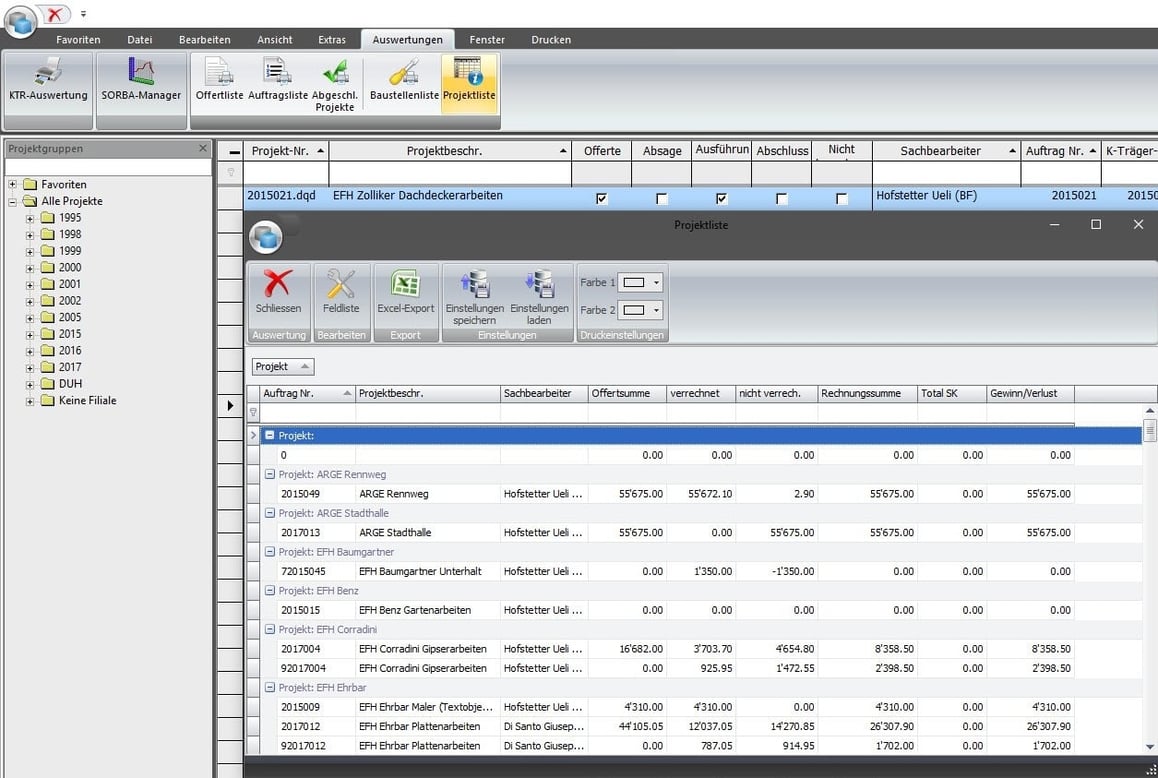This screenshot has width=1158, height=778.
Task: Close the Projektgruppen panel
Action: point(203,149)
